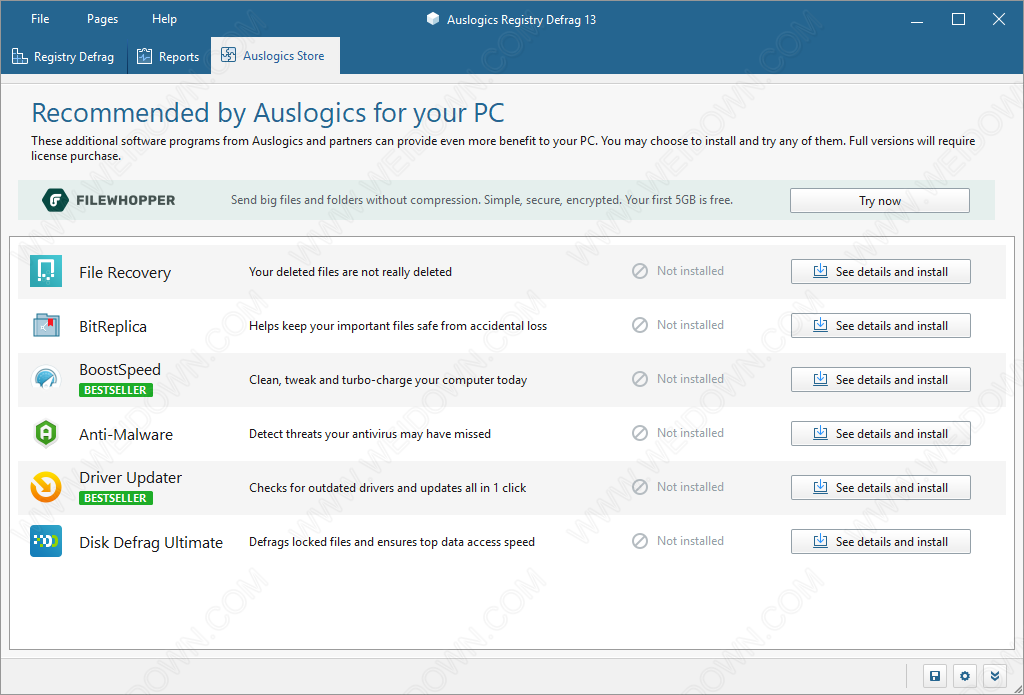Click the BESTSELLER badge under Driver Updater
Viewport: 1024px width, 695px height.
click(x=116, y=498)
